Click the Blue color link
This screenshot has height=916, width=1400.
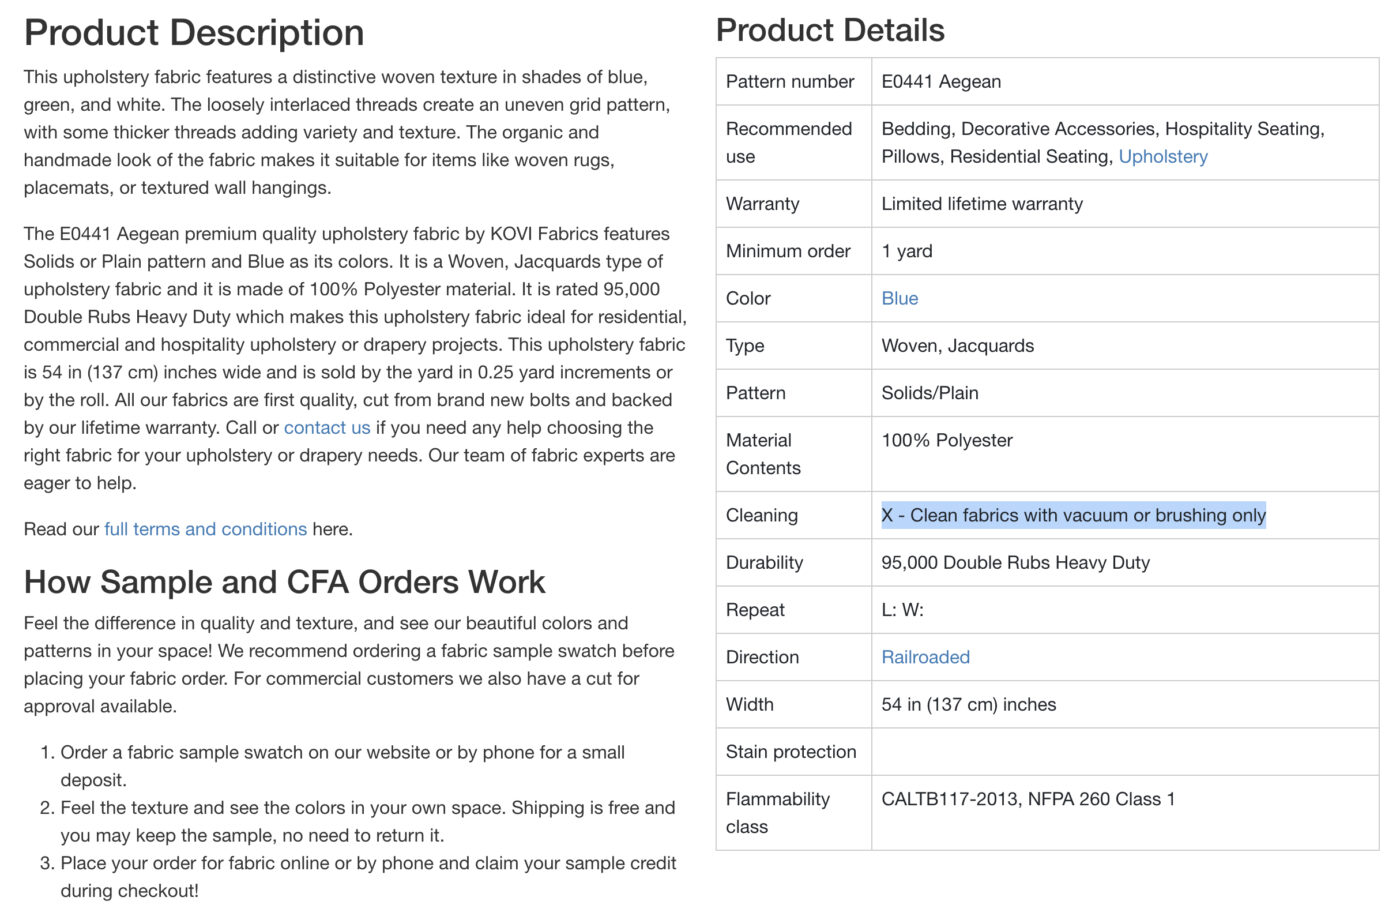click(x=899, y=298)
